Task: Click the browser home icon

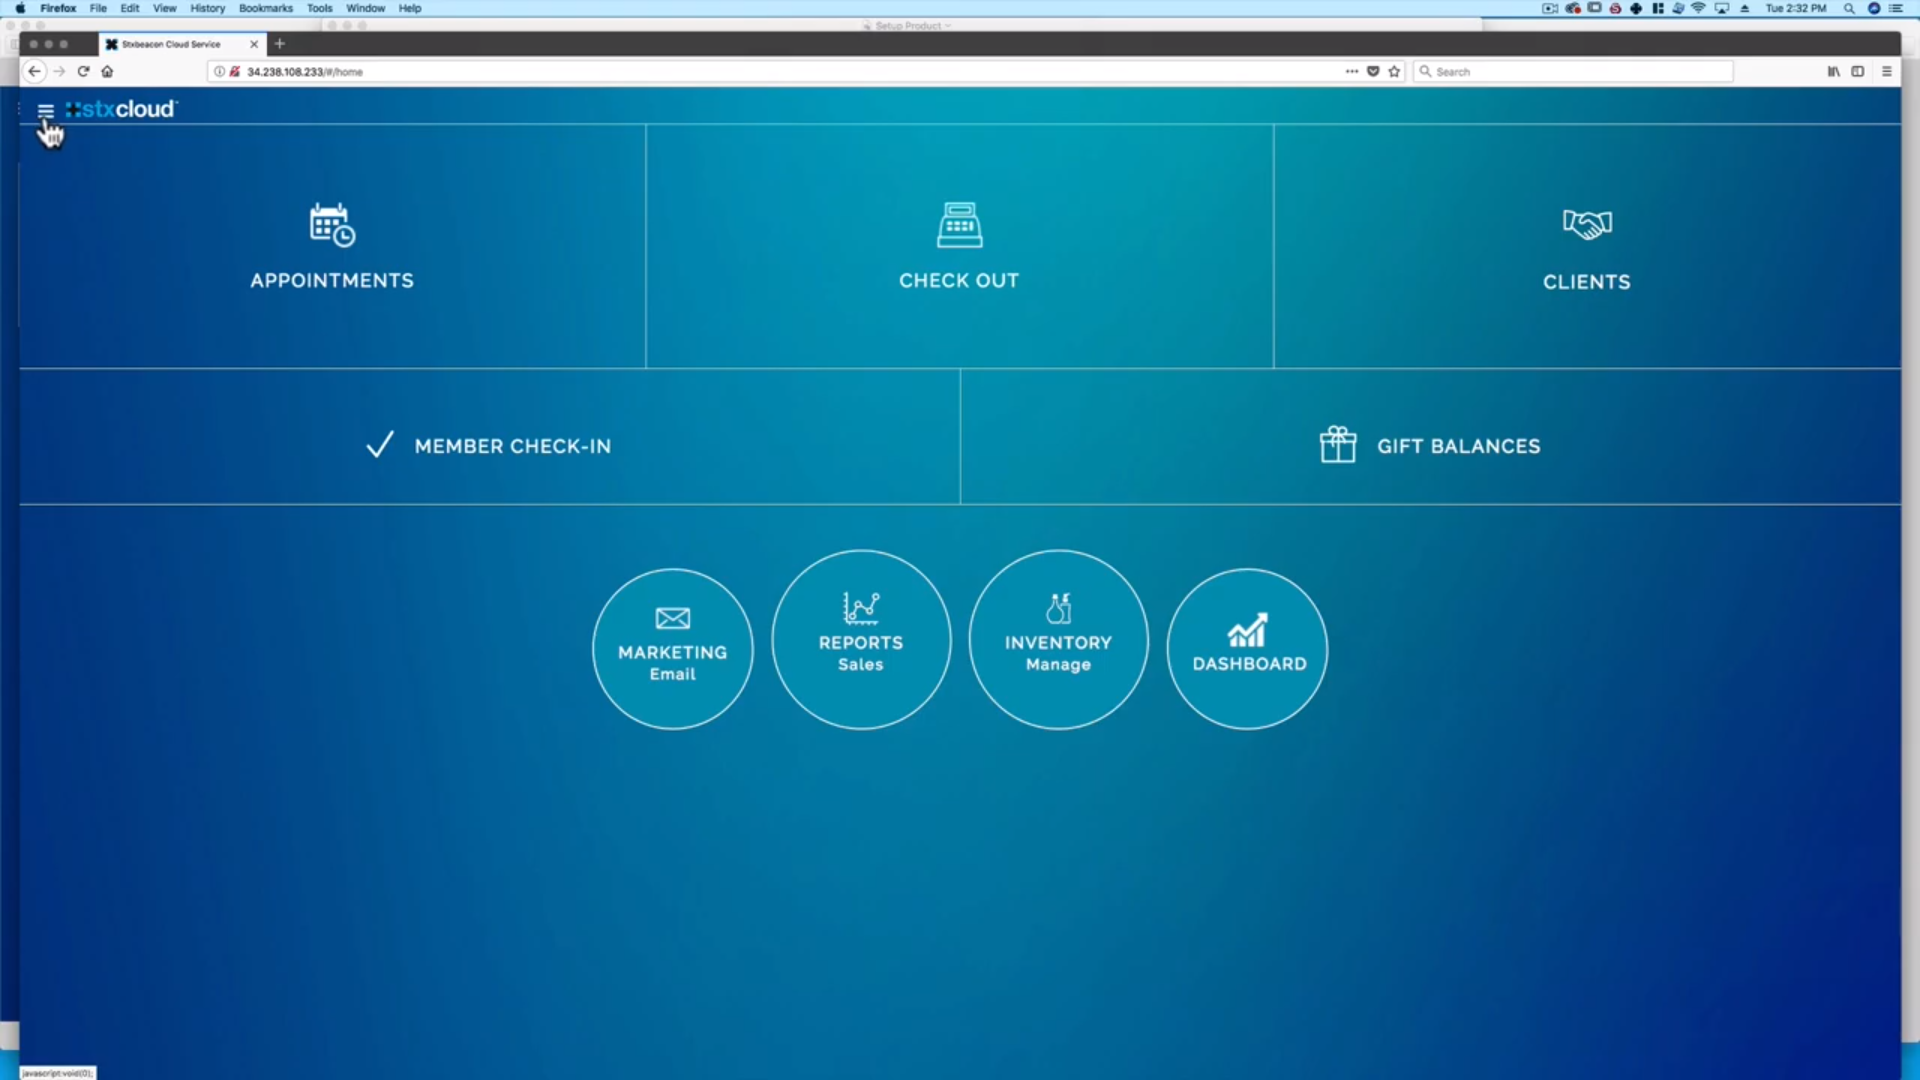Action: point(107,71)
